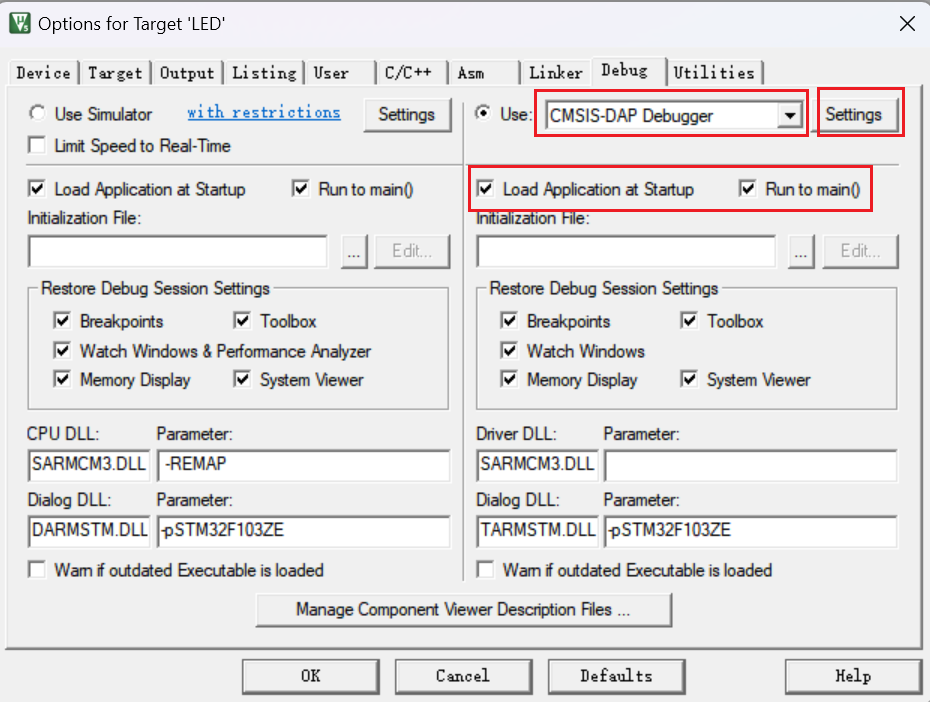Toggle simulator Memory Display checkbox
The width and height of the screenshot is (930, 702).
62,379
